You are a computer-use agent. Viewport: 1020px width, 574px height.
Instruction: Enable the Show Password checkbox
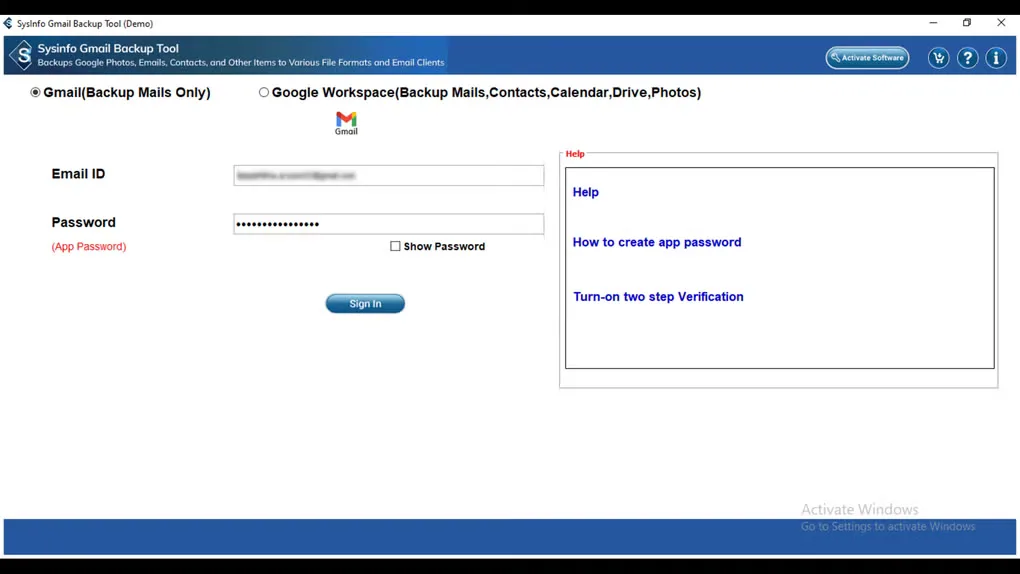click(x=395, y=246)
